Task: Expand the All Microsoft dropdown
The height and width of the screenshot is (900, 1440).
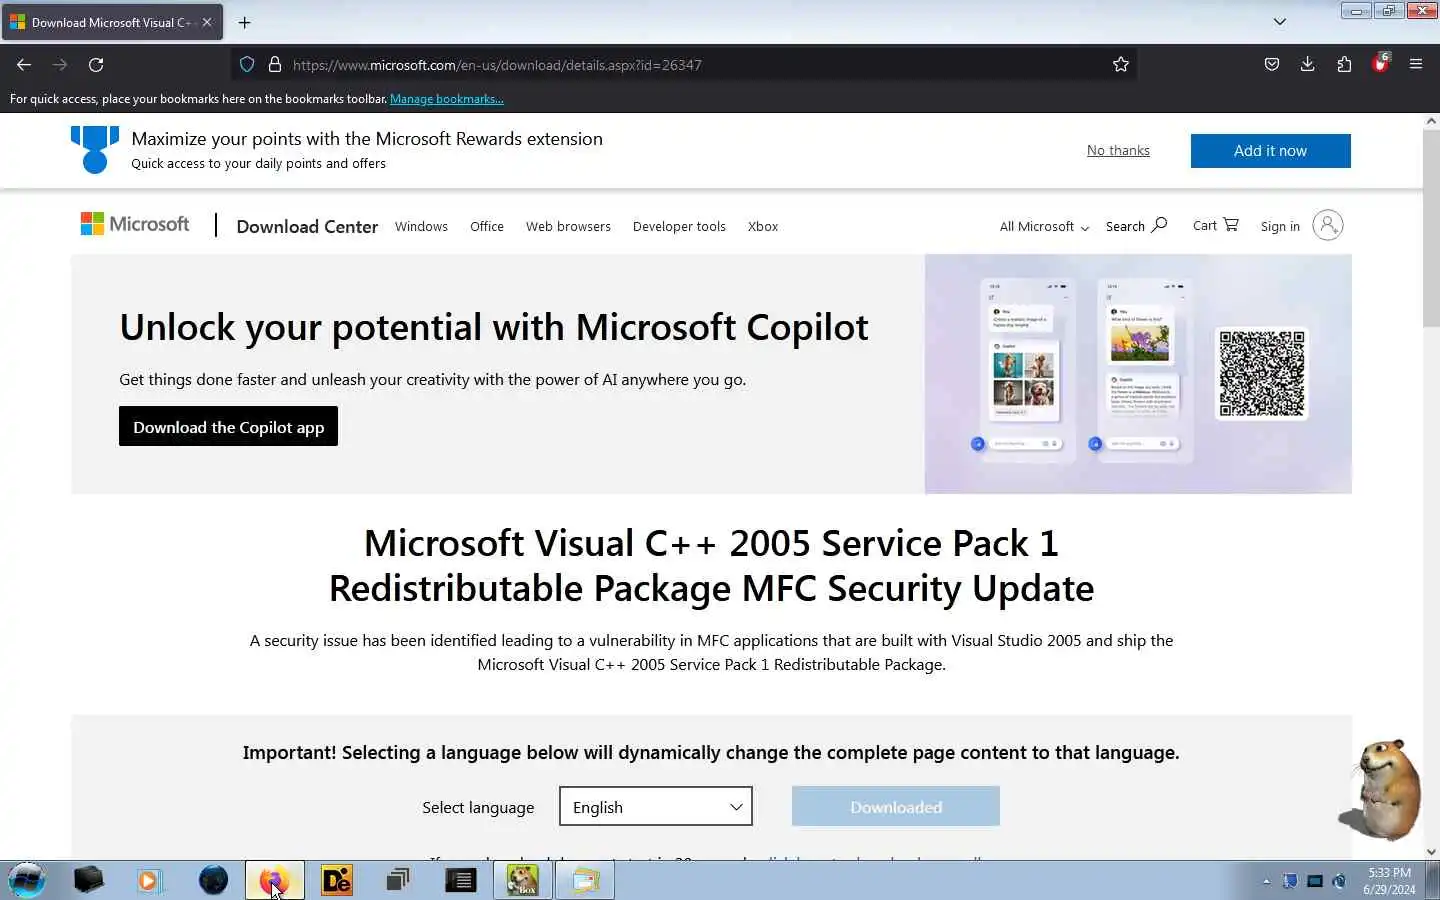Action: point(1044,227)
